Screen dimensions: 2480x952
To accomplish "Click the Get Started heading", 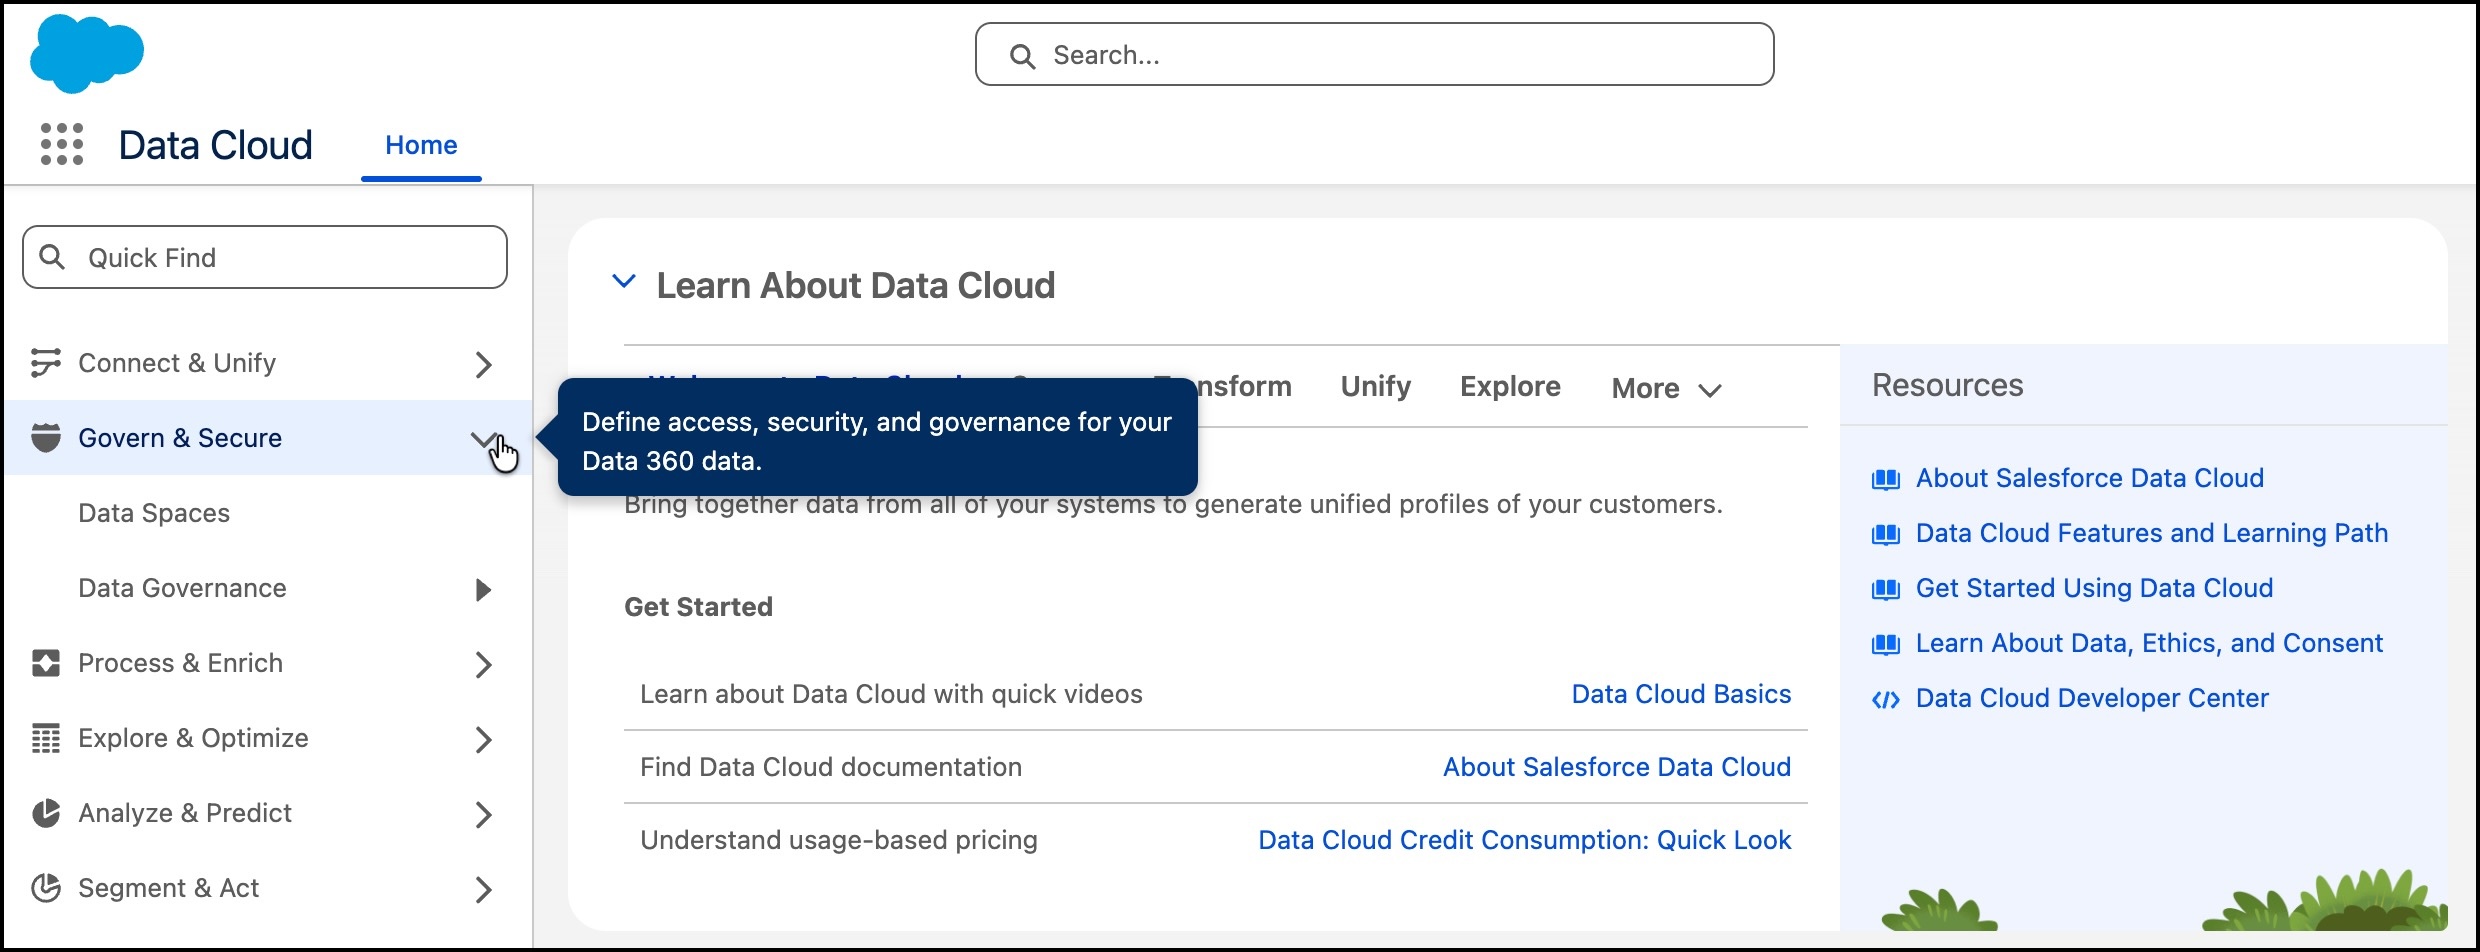I will point(698,607).
